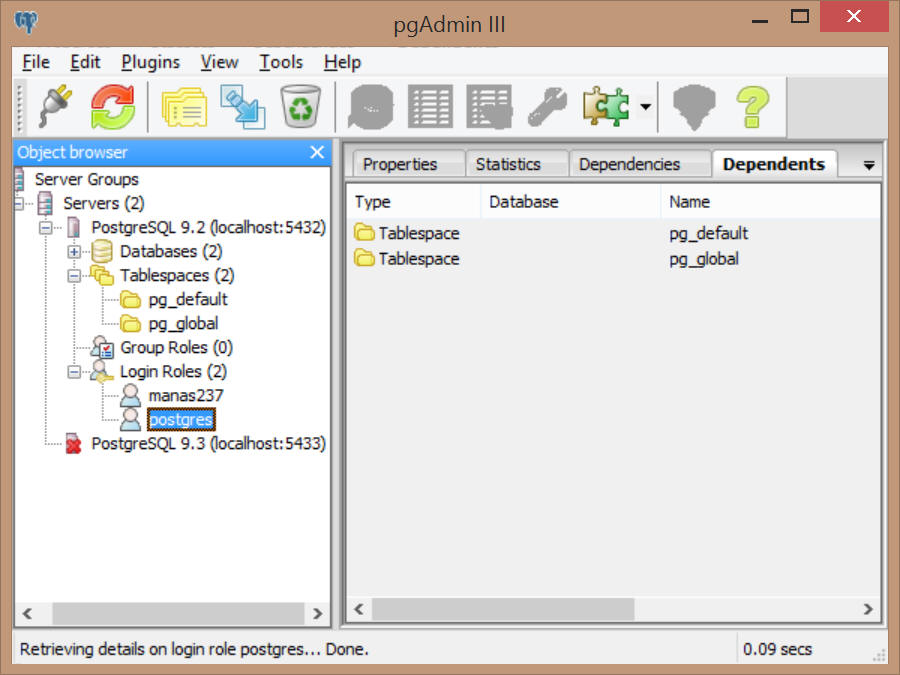Close the Object browser panel
This screenshot has width=900, height=675.
coord(317,152)
